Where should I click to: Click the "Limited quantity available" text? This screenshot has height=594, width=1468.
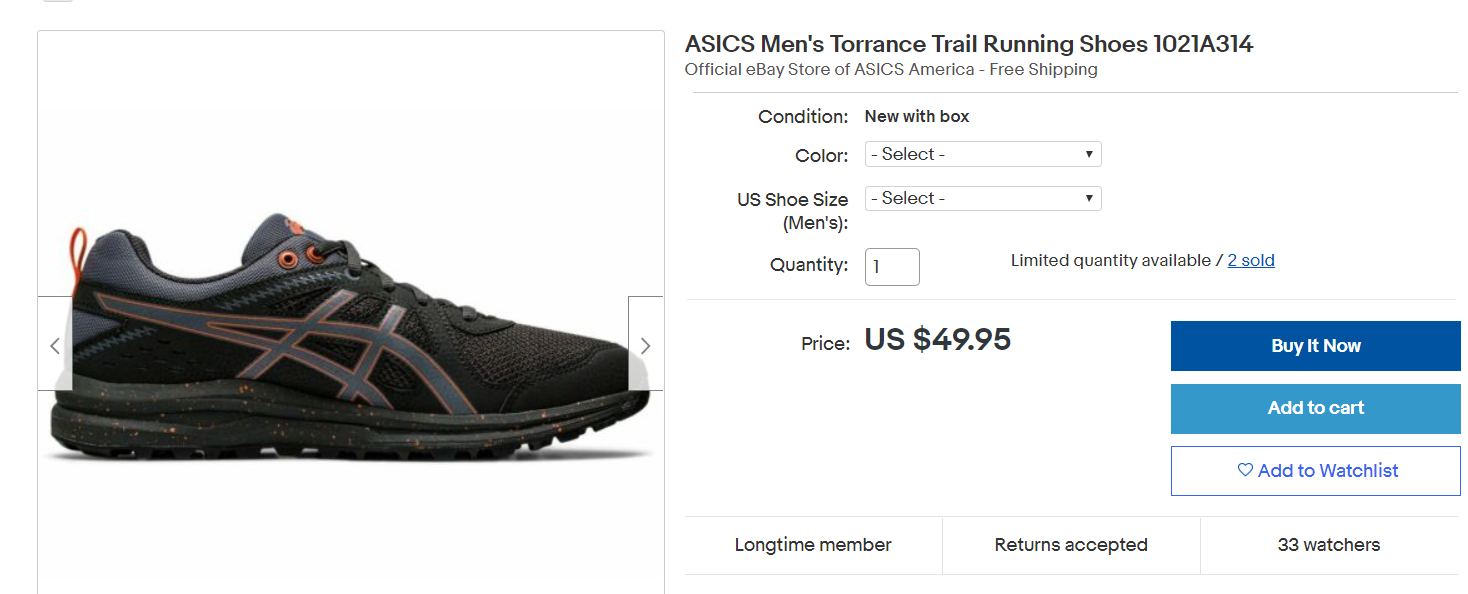(1110, 260)
